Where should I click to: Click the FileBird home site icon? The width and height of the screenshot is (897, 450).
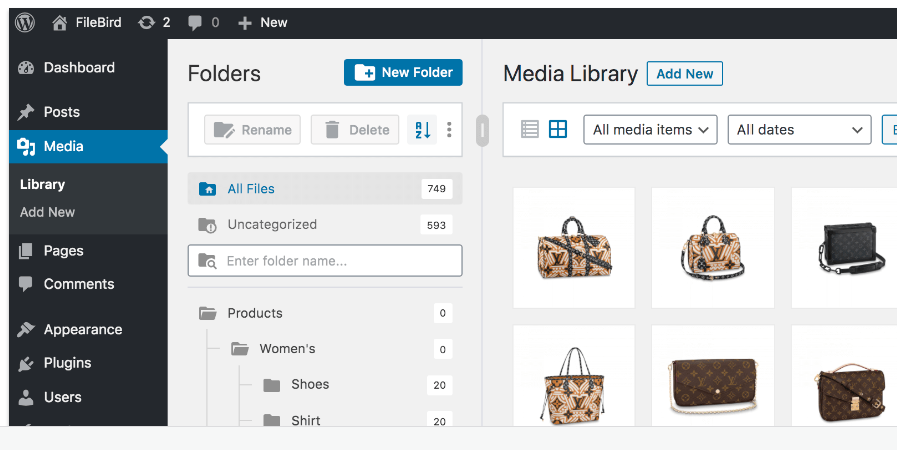61,22
